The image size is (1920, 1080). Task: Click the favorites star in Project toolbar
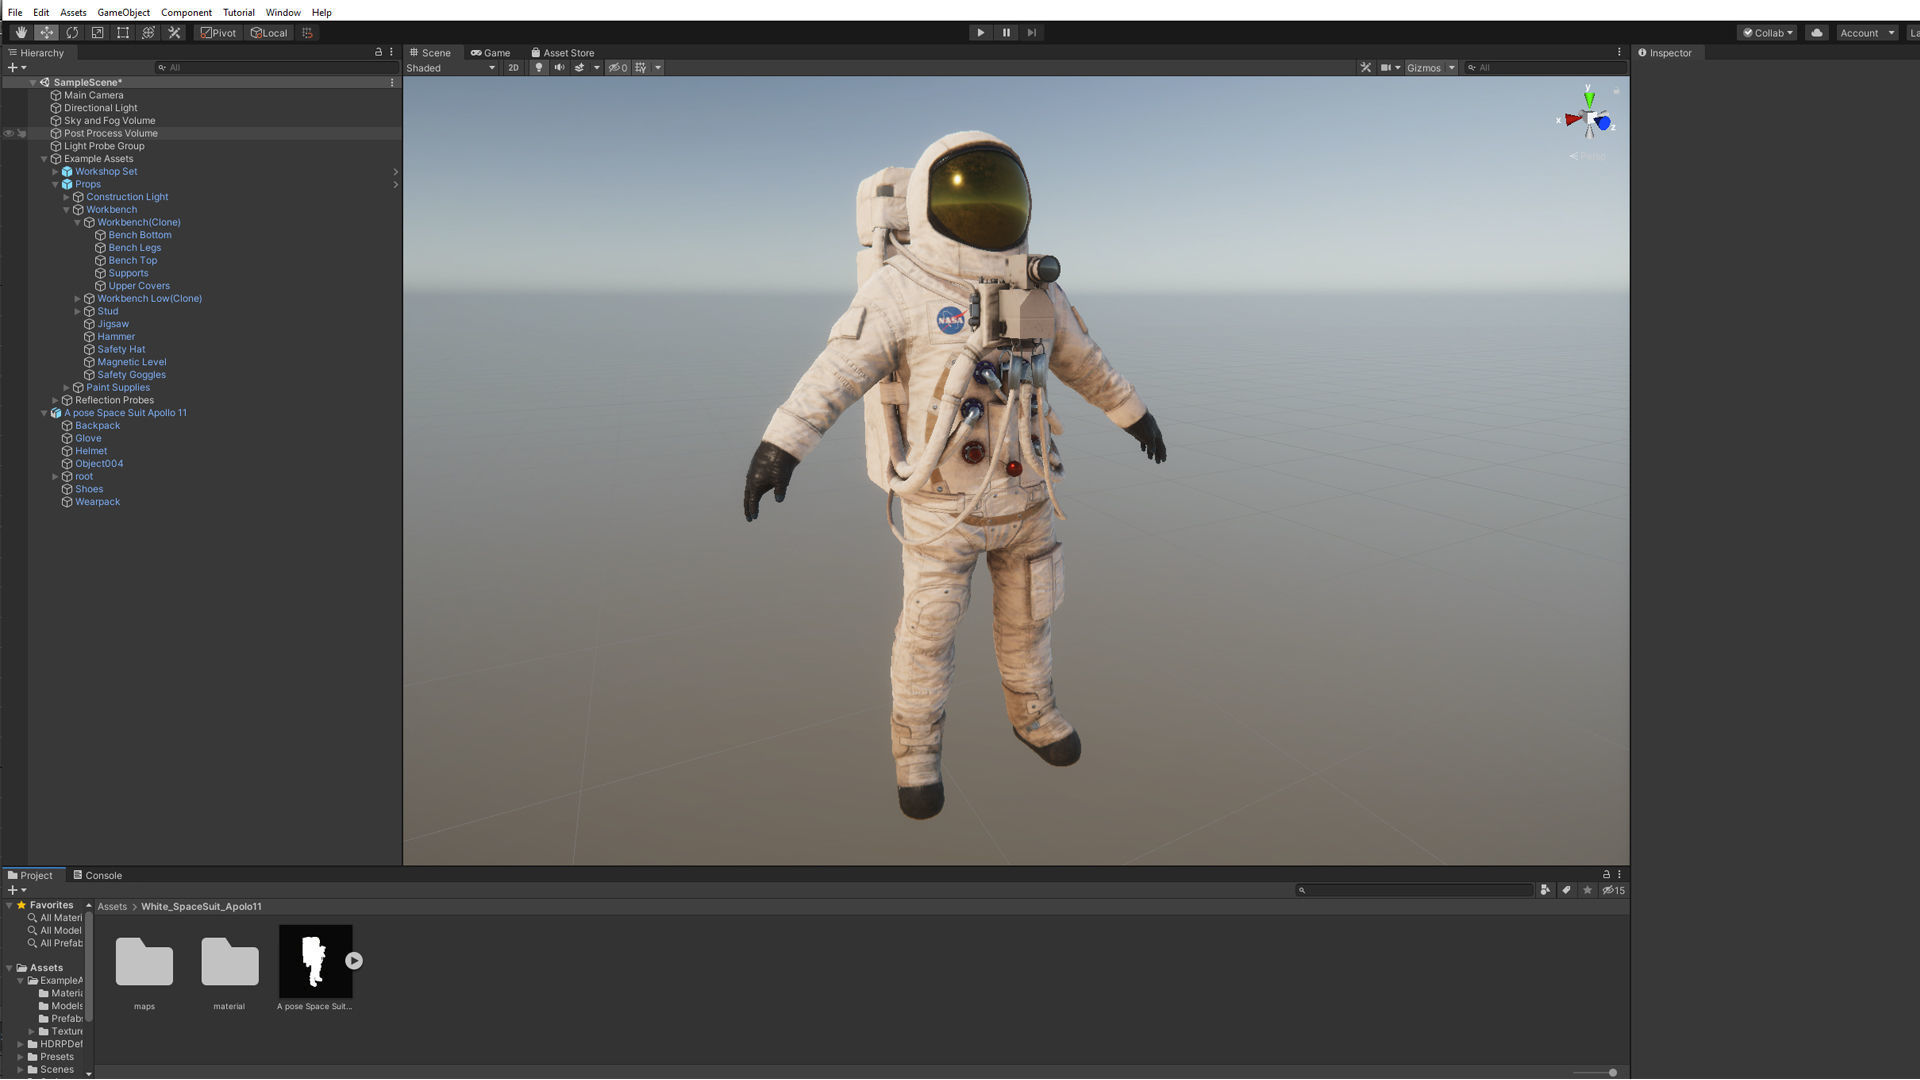point(1587,890)
